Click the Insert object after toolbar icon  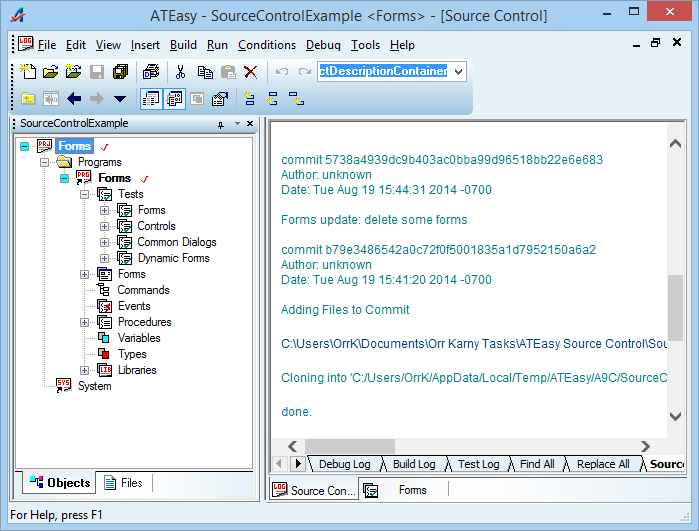272,99
